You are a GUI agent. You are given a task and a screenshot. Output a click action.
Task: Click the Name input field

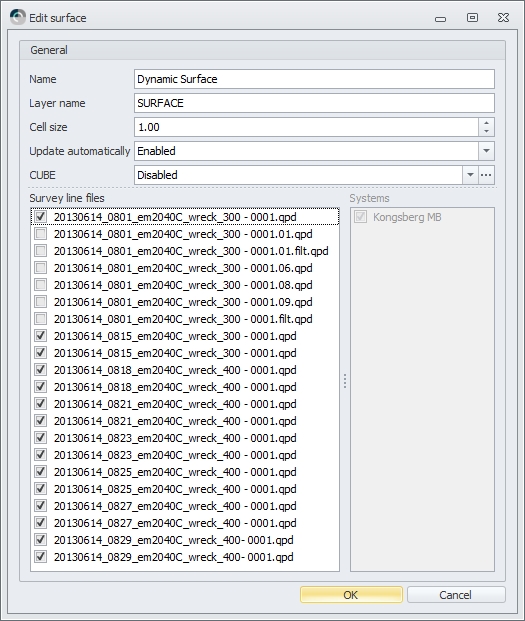tap(314, 79)
